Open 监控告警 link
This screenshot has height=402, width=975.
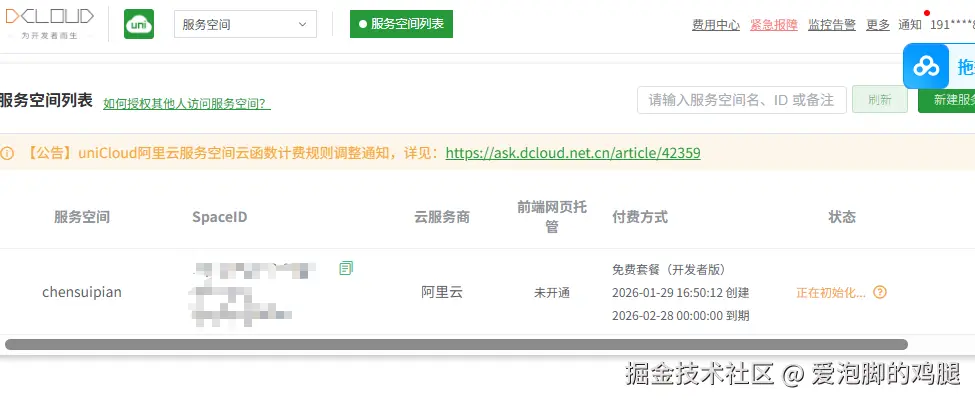click(x=832, y=25)
